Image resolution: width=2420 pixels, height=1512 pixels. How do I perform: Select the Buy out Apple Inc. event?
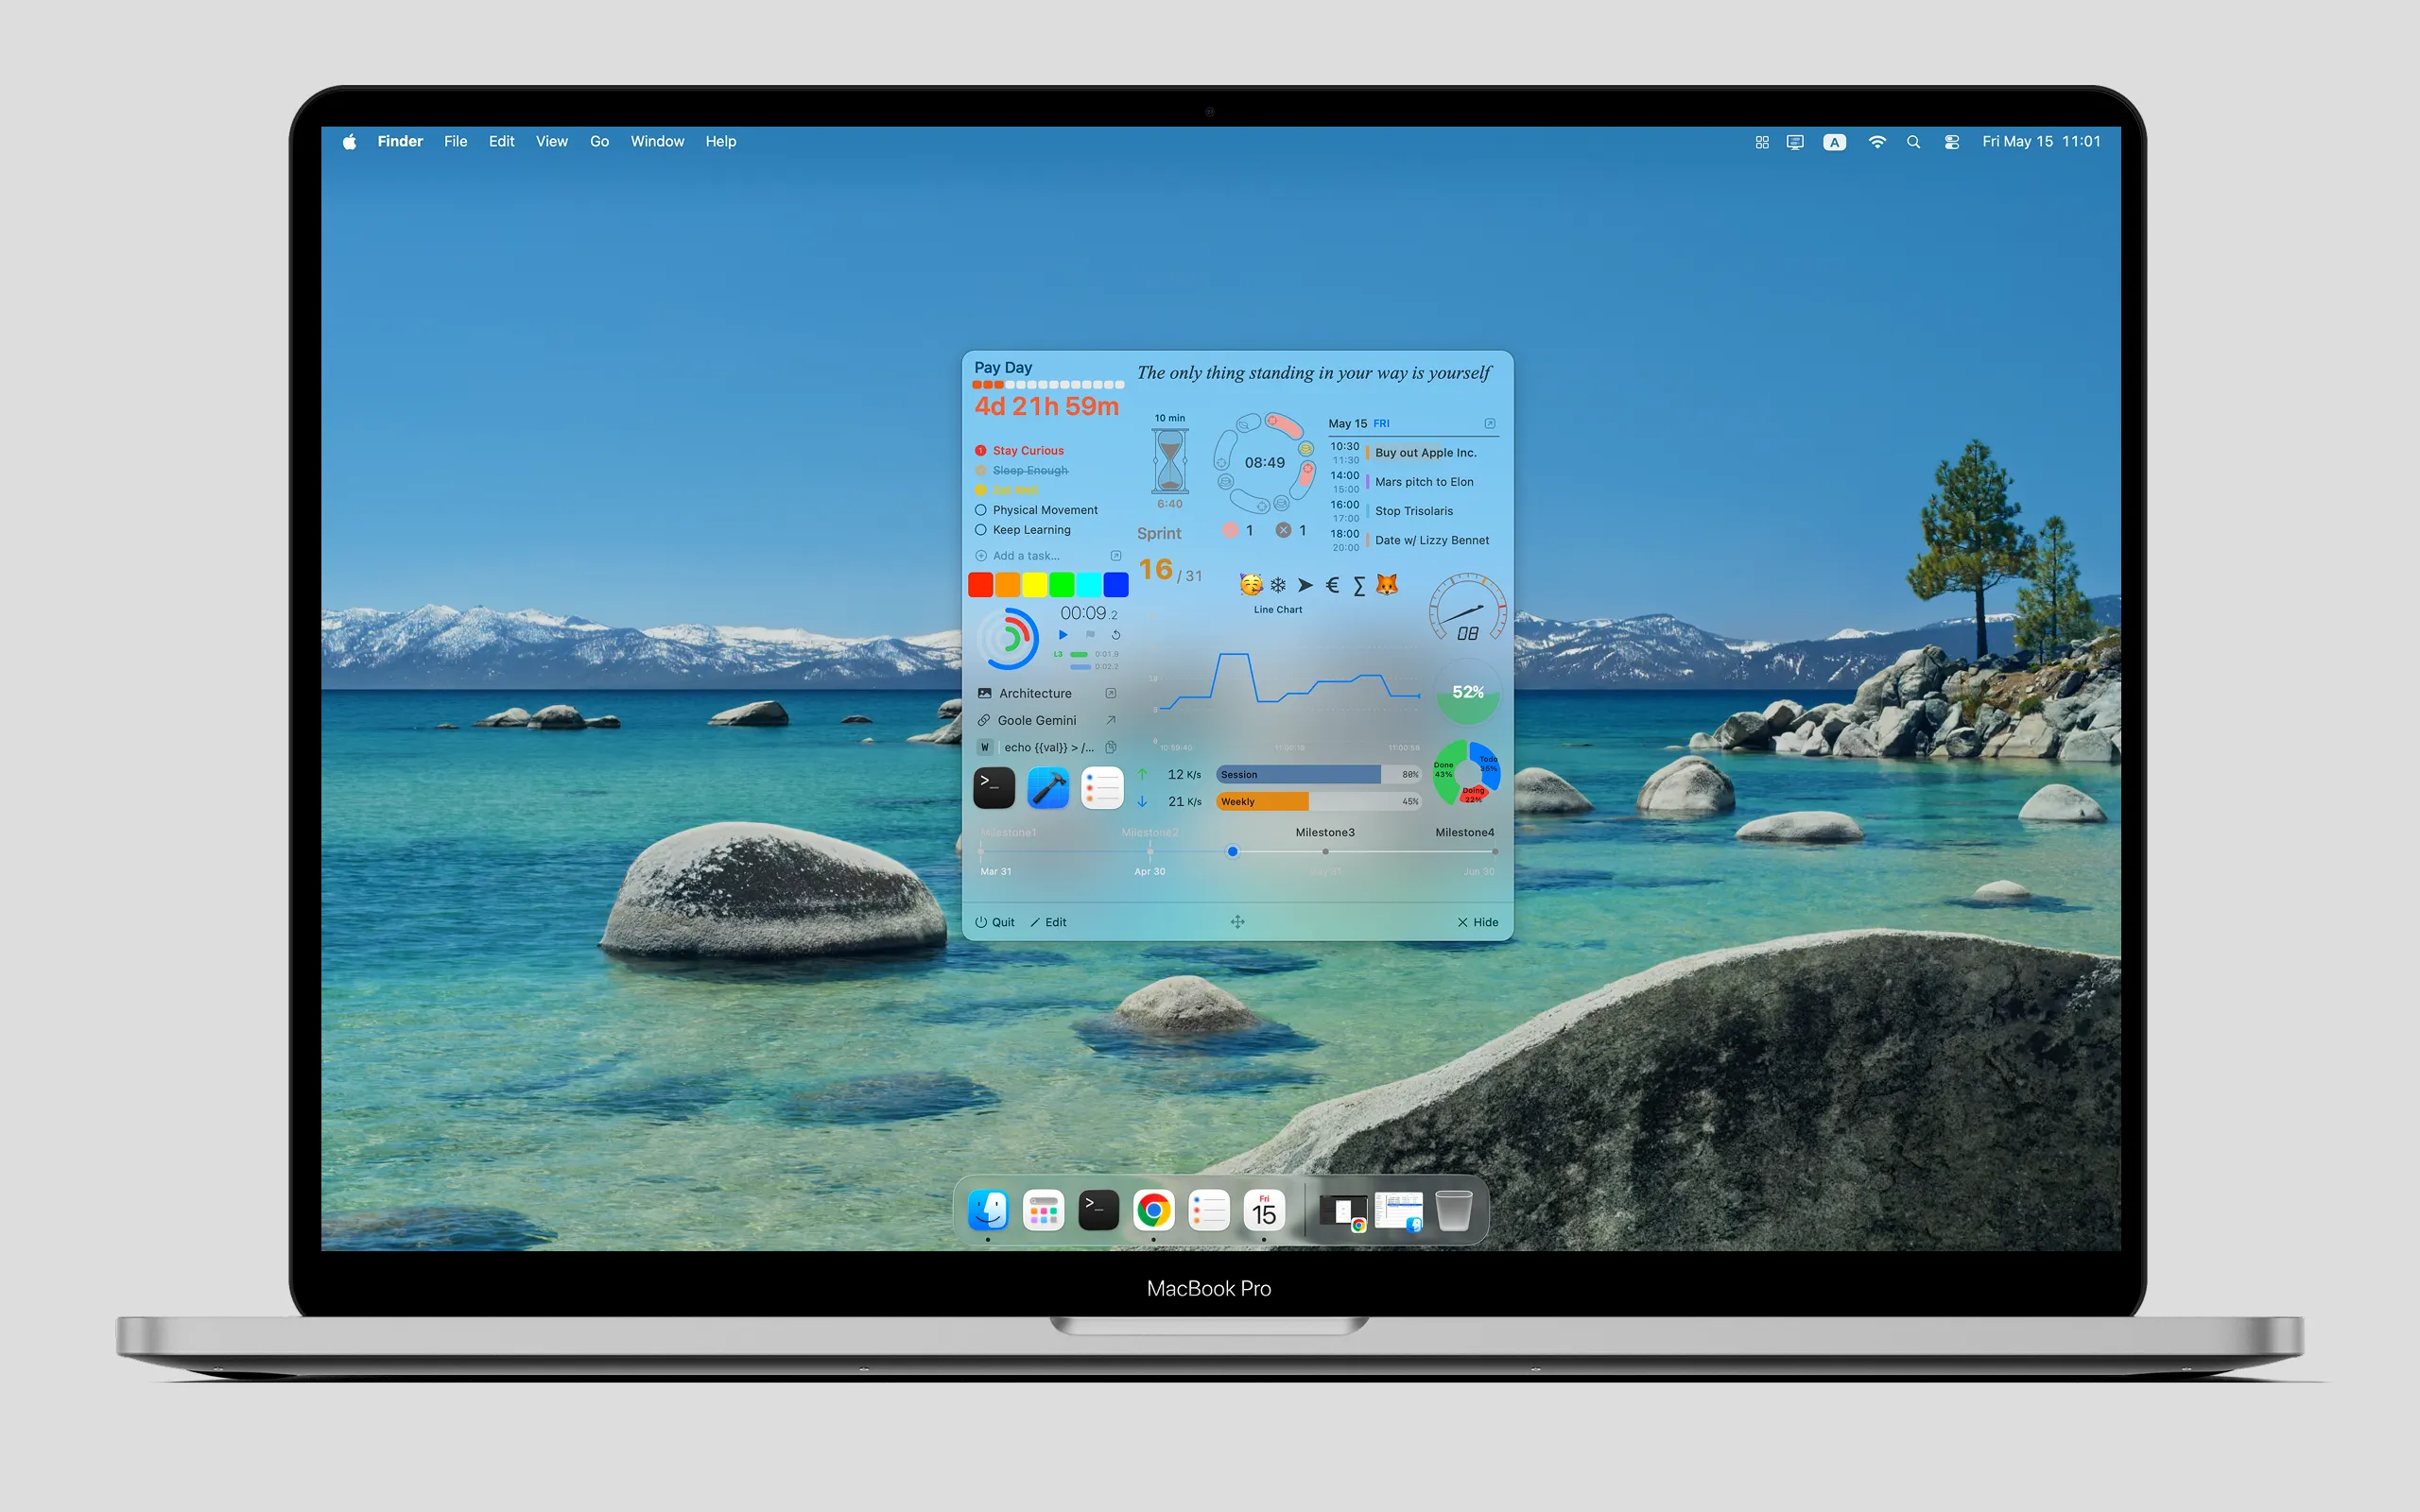pyautogui.click(x=1425, y=453)
